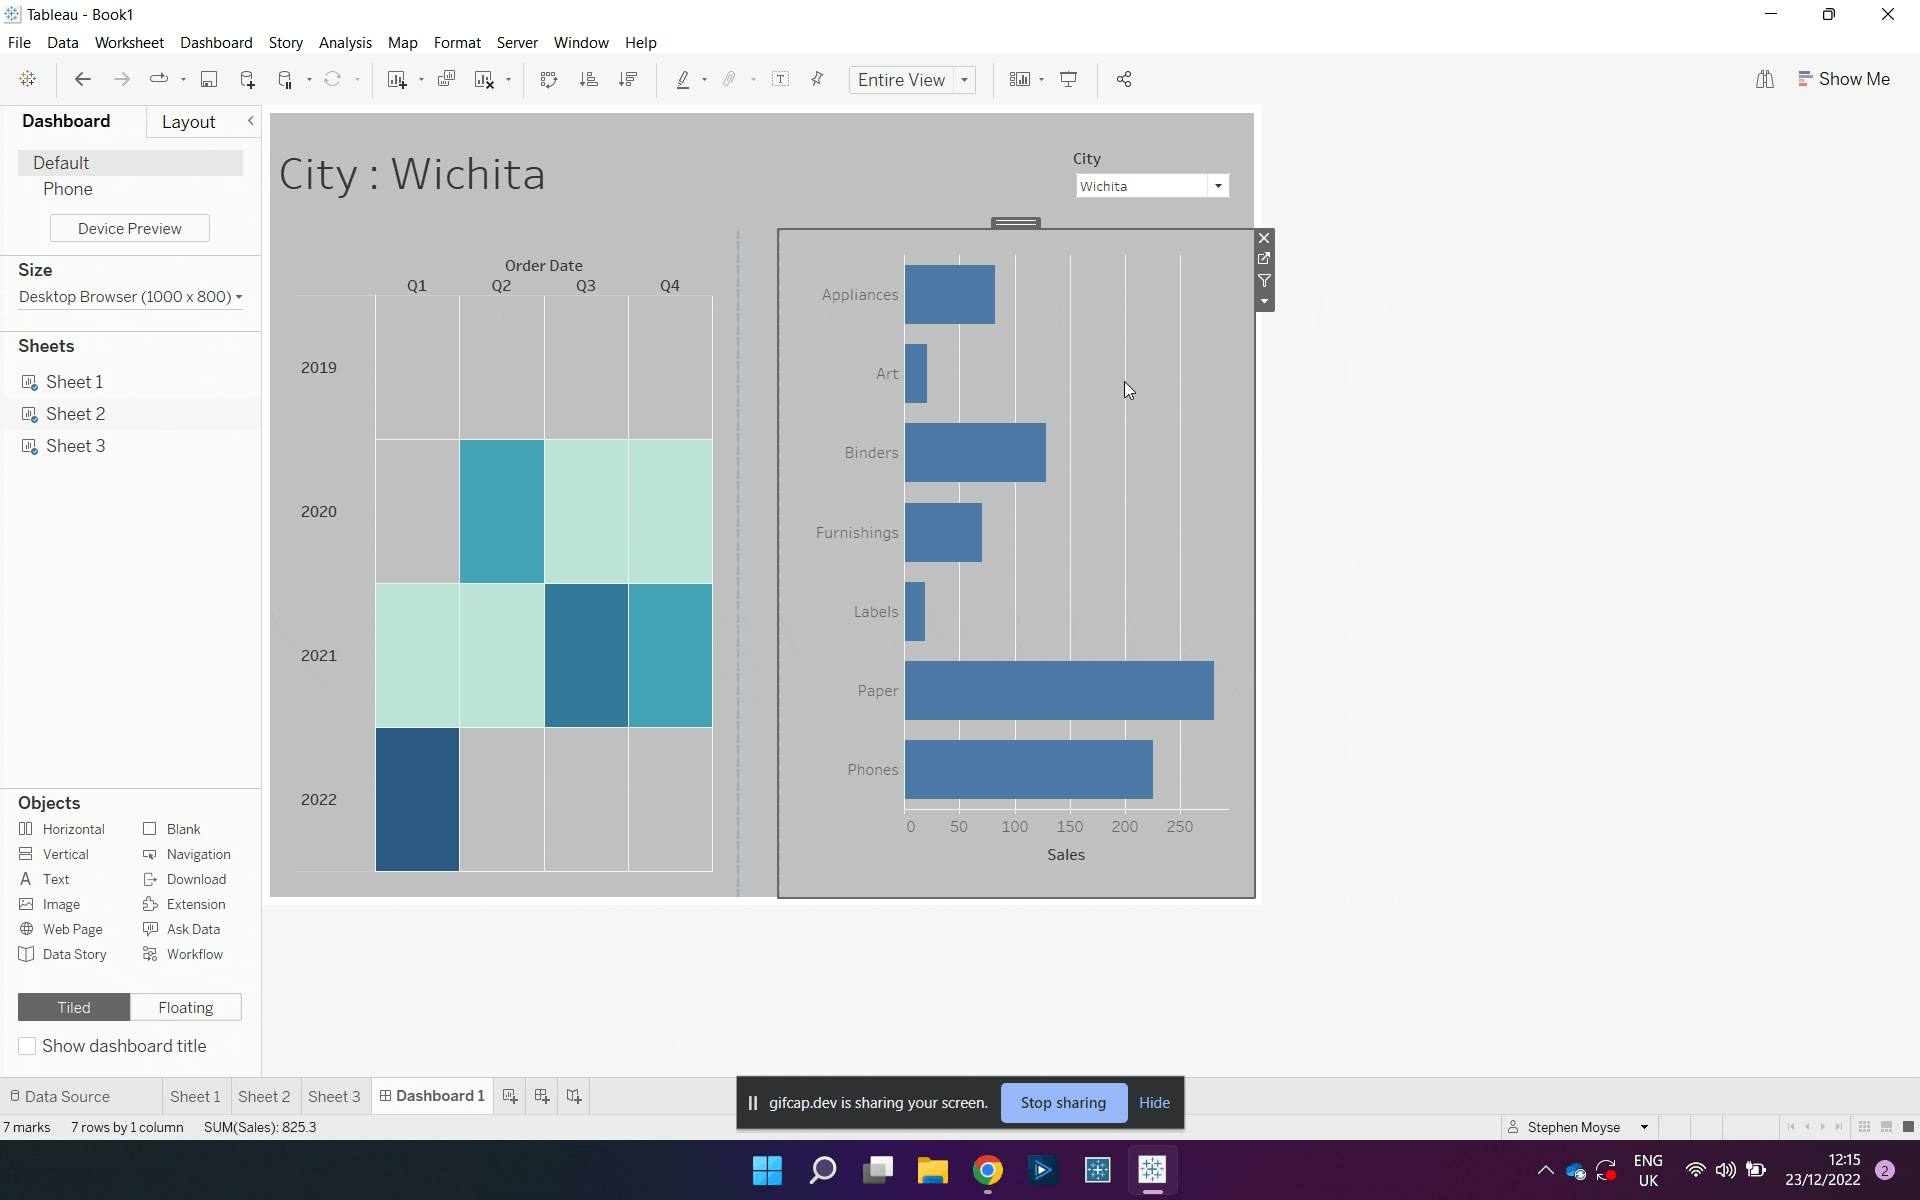Expand the Entire View fit dropdown
This screenshot has height=1200, width=1920.
point(964,80)
